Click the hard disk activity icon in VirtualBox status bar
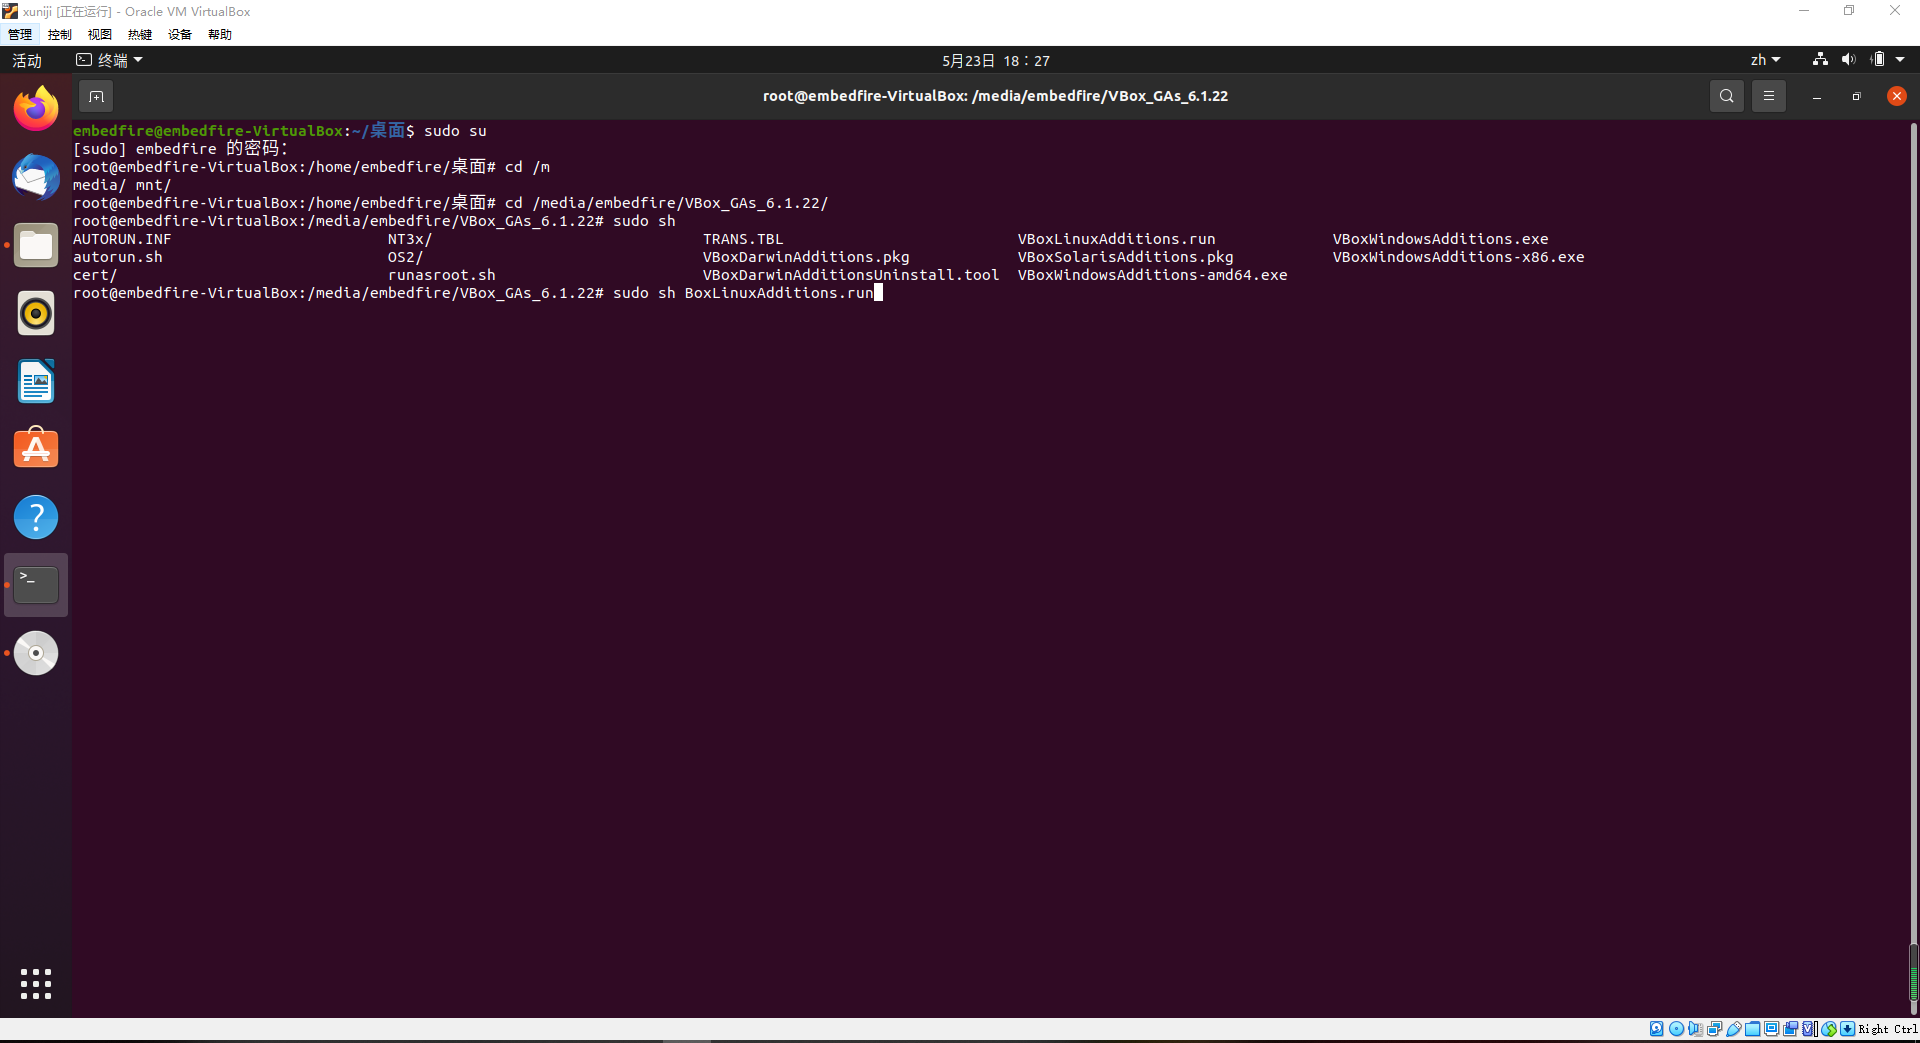1920x1043 pixels. pyautogui.click(x=1657, y=1028)
